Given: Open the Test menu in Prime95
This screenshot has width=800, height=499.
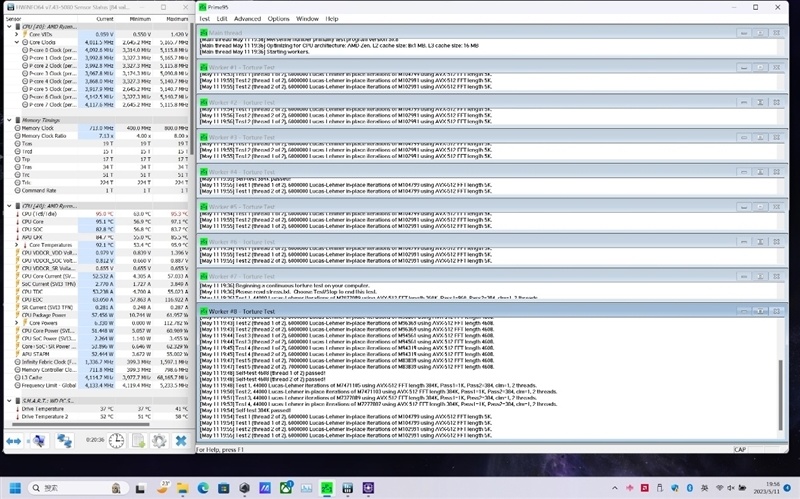Looking at the screenshot, I should 205,19.
